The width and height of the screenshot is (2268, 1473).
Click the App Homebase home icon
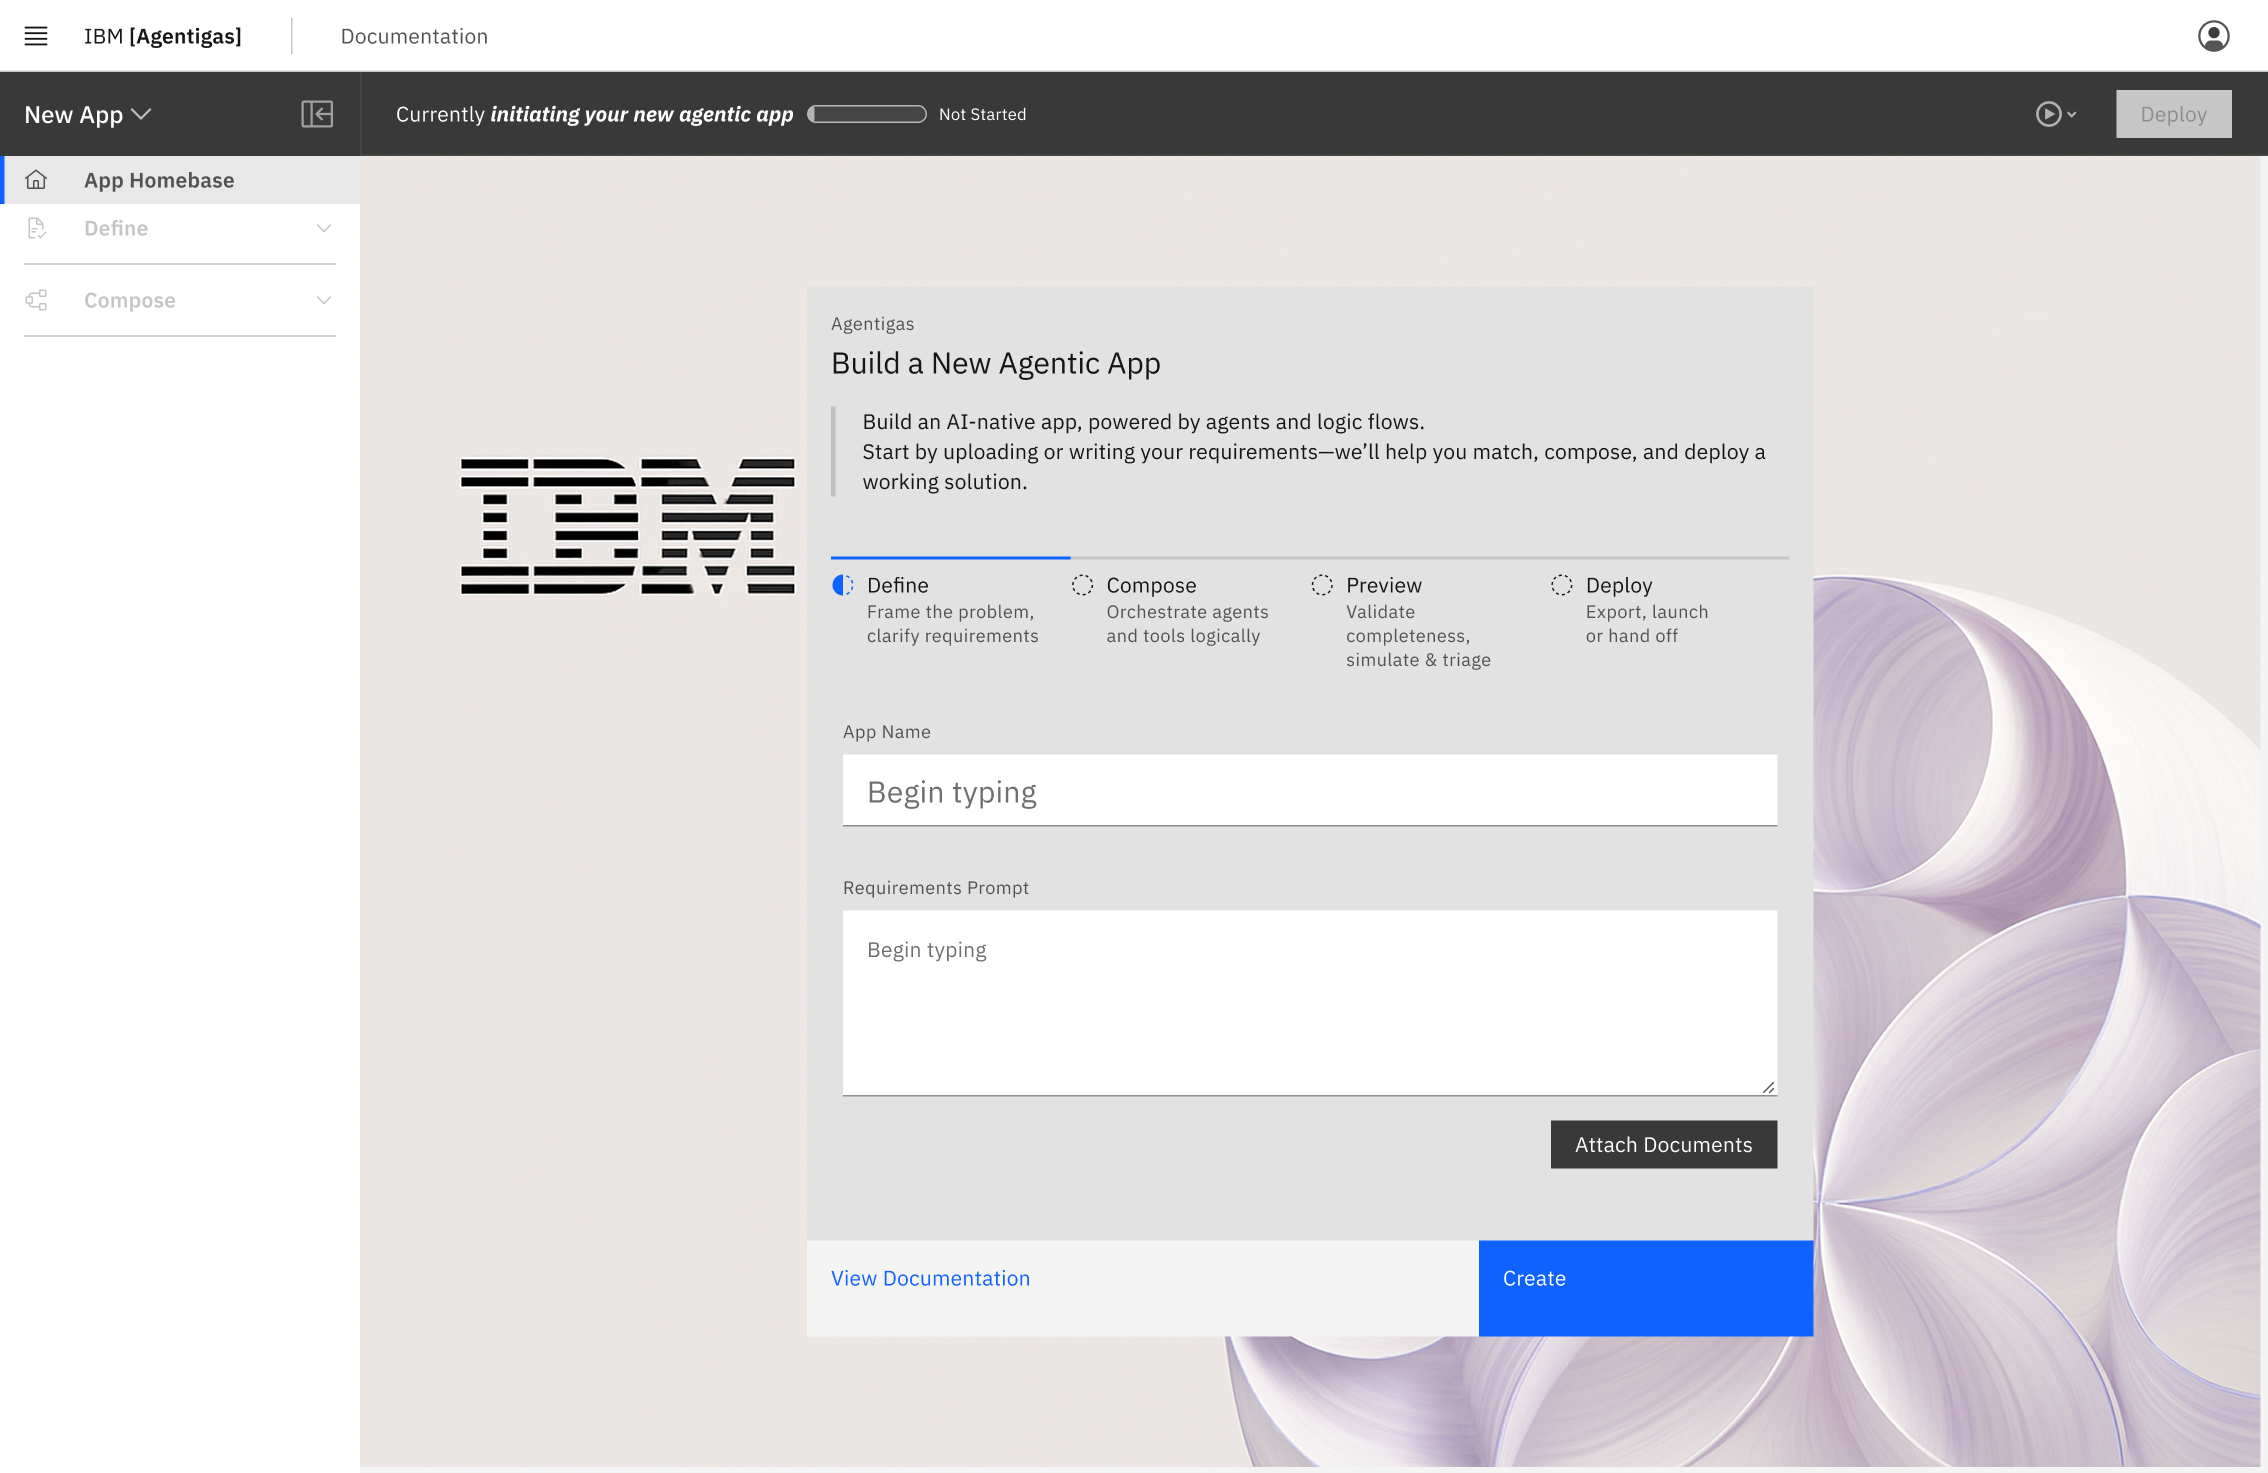pos(36,180)
